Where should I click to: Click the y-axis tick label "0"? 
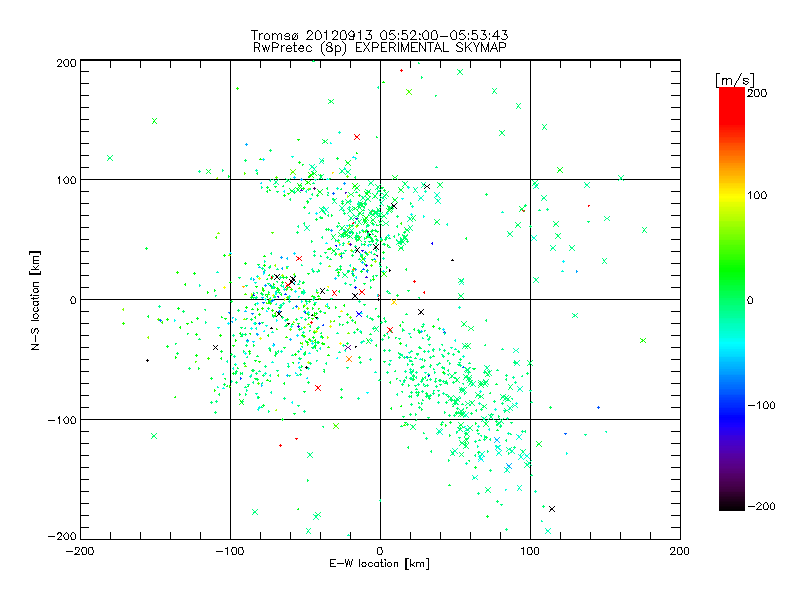click(73, 300)
